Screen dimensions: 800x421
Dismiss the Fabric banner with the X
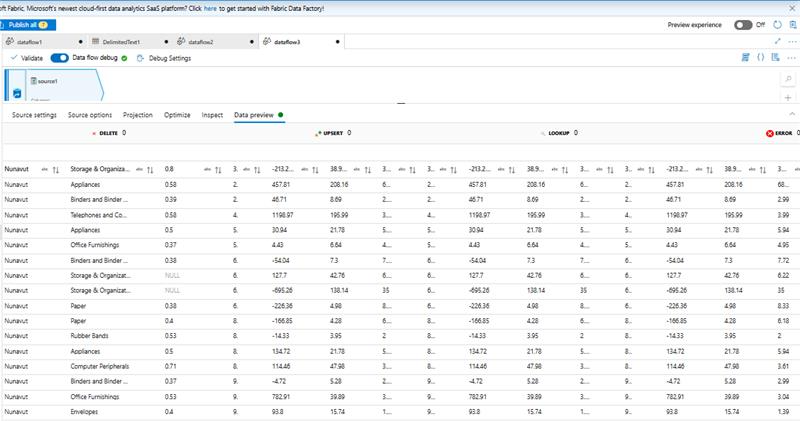point(792,8)
